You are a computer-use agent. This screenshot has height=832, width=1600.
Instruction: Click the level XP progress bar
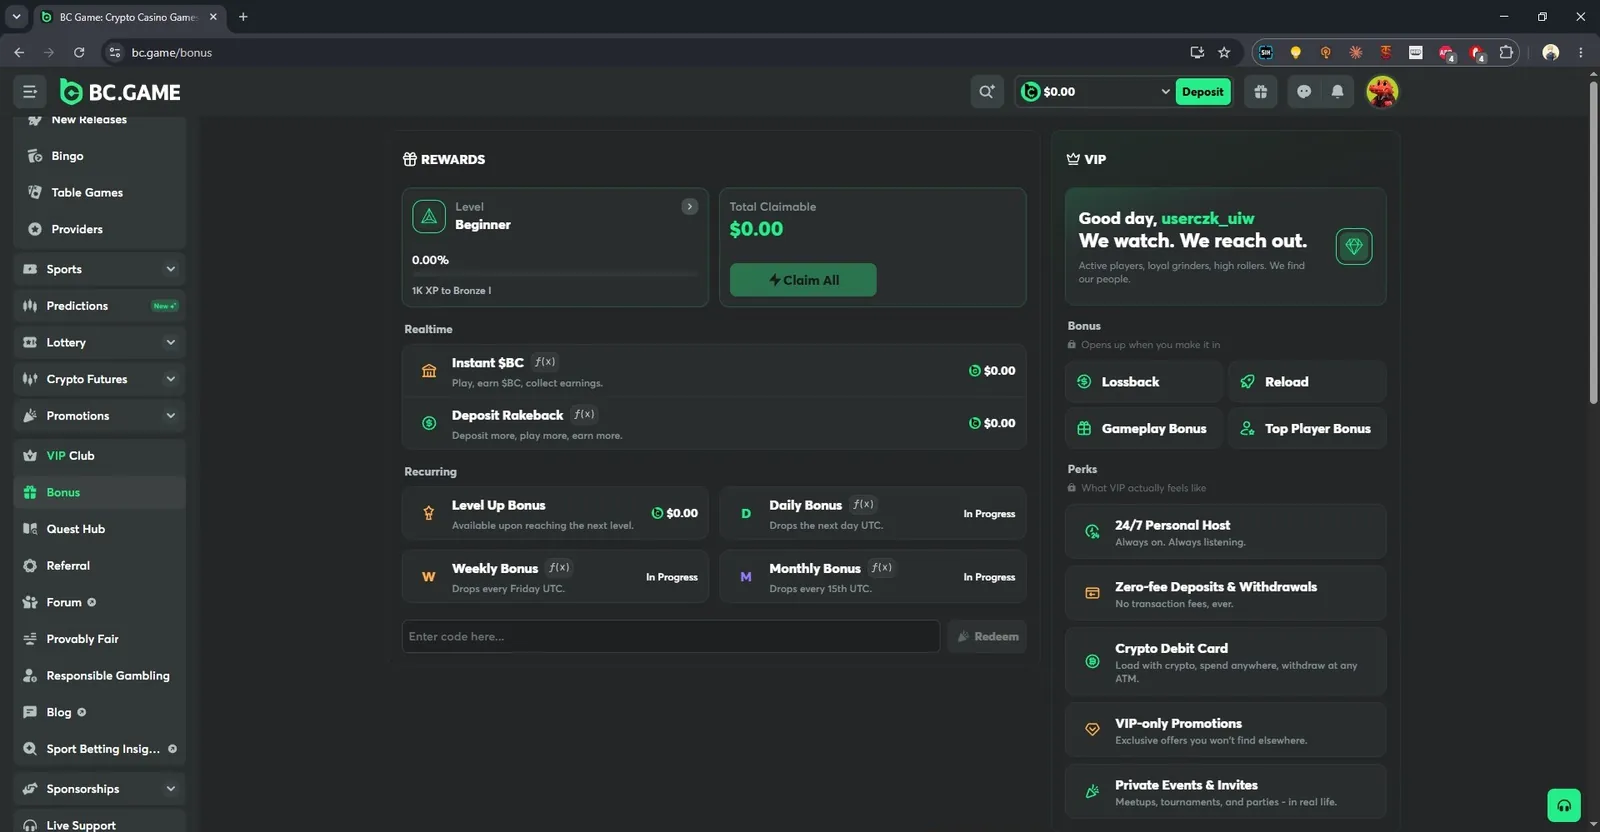pyautogui.click(x=555, y=274)
